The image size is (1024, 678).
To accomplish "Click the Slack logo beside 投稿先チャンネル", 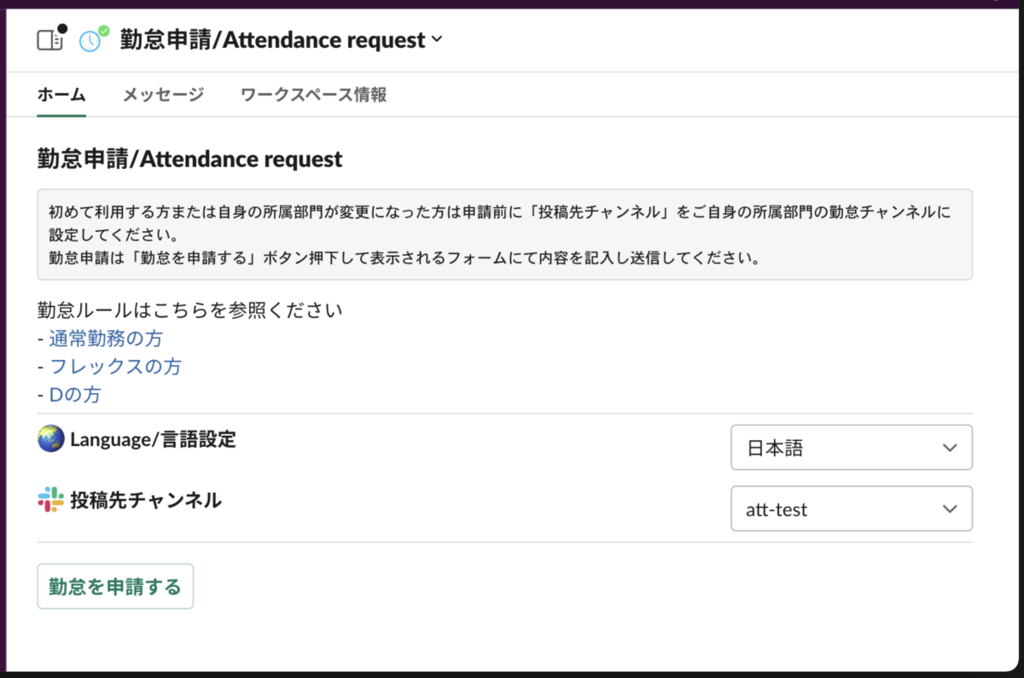I will point(51,500).
